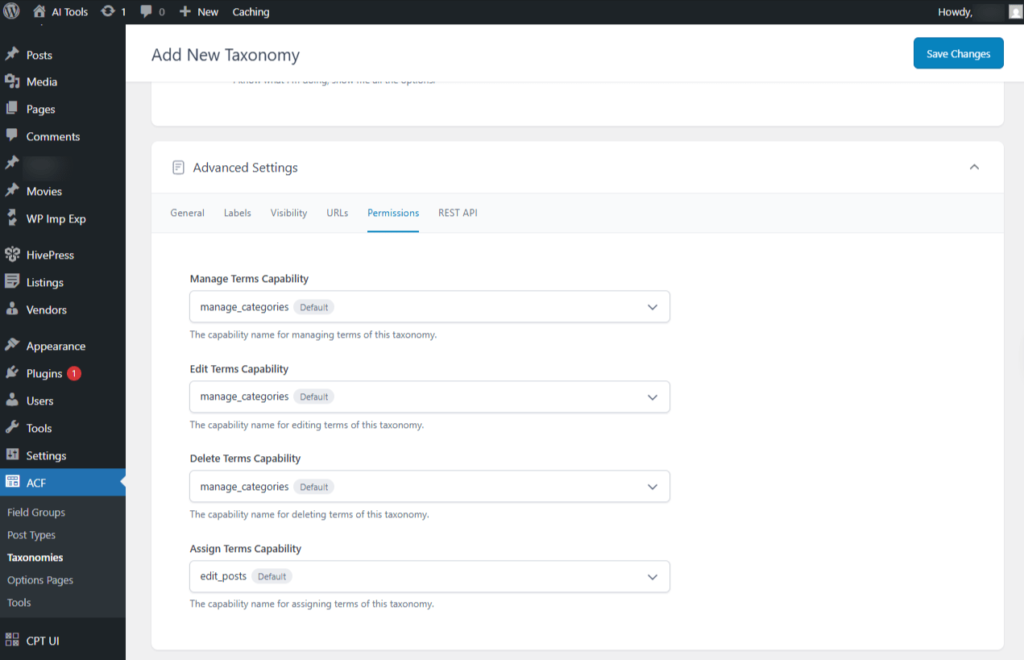Switch to the REST API tab
Image resolution: width=1024 pixels, height=660 pixels.
[457, 213]
